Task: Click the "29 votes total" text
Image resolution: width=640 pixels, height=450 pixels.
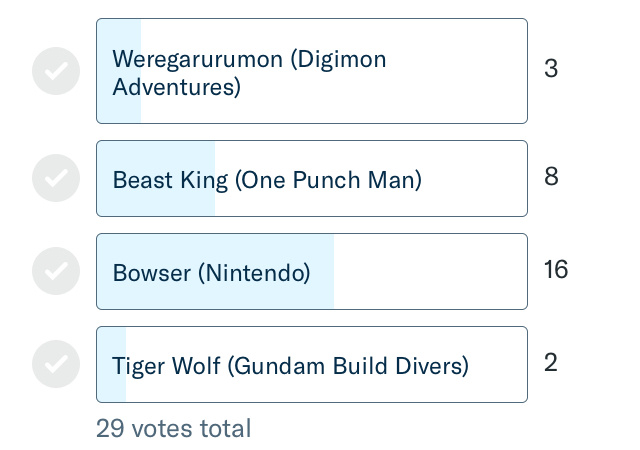Action: (174, 429)
